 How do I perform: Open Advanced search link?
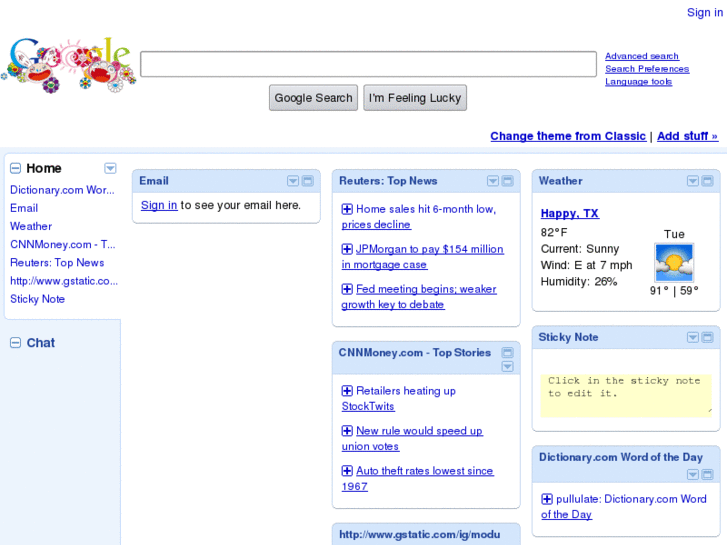(x=642, y=56)
